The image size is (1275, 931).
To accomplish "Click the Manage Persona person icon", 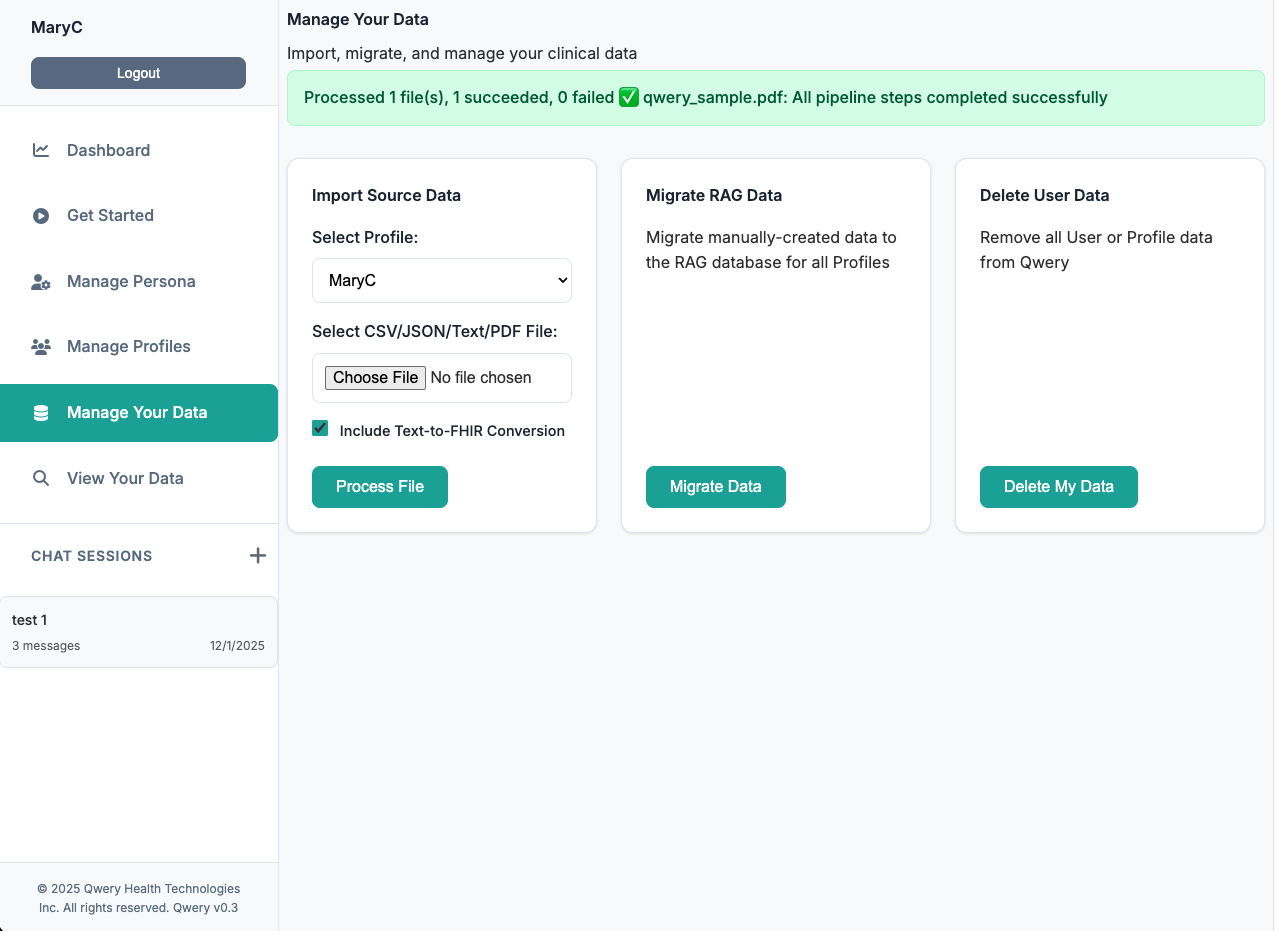I will coord(41,281).
